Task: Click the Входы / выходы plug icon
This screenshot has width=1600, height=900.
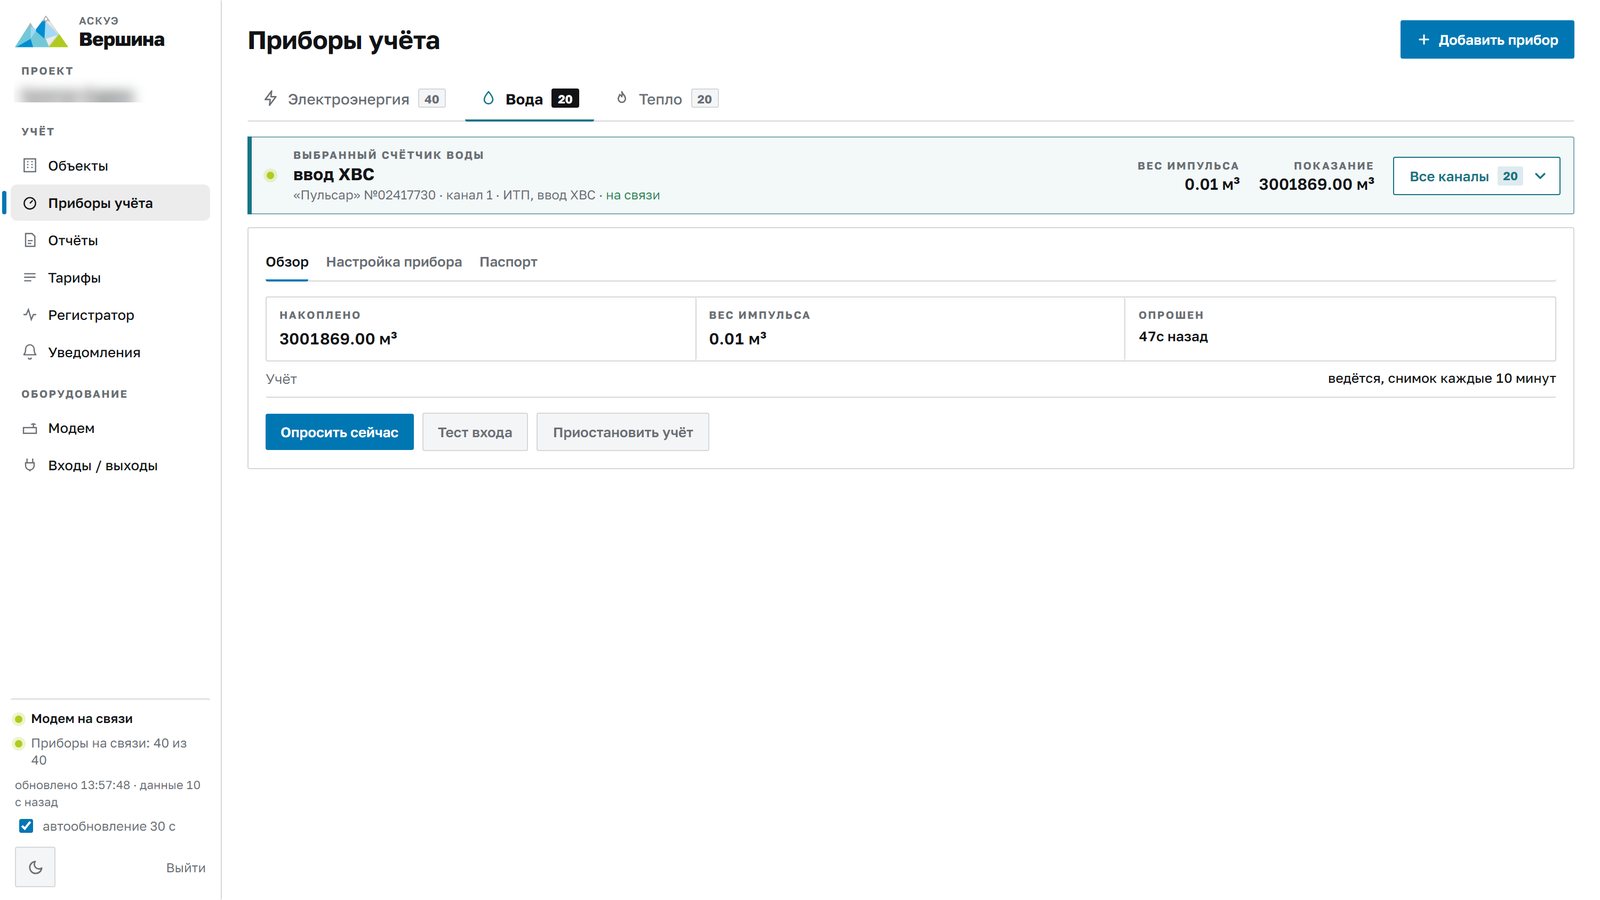Action: [30, 466]
